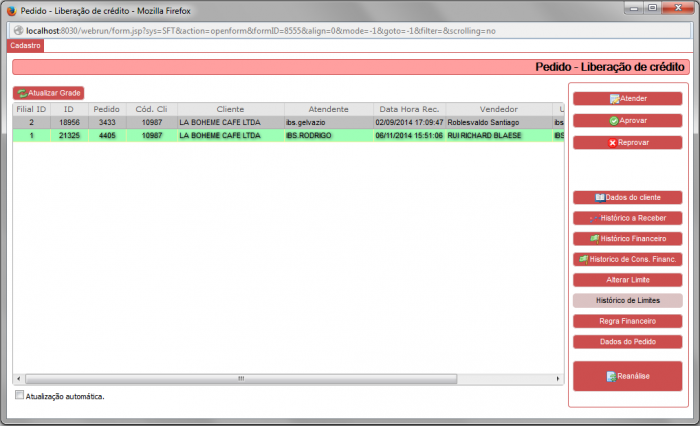Click Pedido cell 3433
700x426 pixels.
tap(107, 122)
